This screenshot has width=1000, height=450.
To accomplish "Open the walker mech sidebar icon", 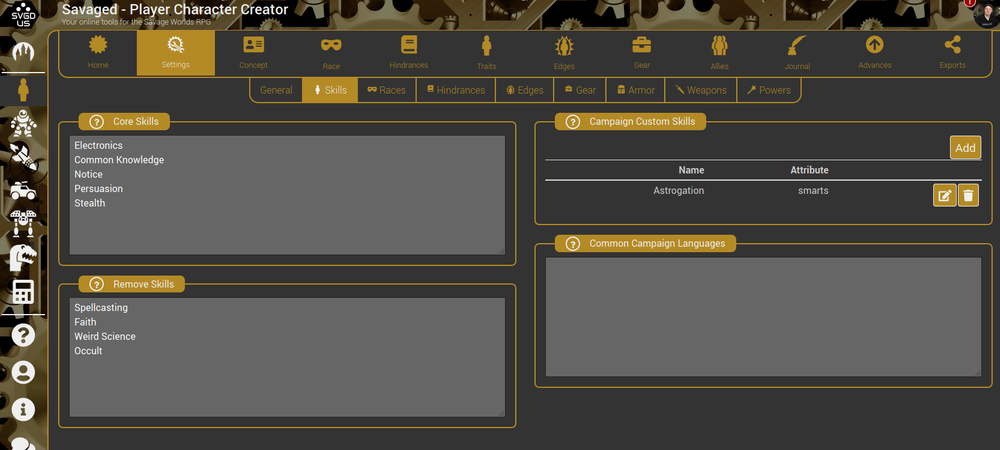I will coord(24,224).
